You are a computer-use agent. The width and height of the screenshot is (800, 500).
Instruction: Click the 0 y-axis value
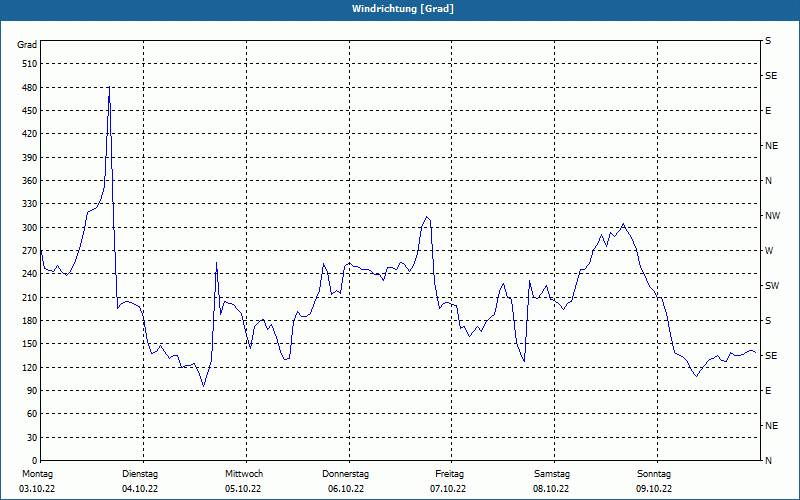pyautogui.click(x=35, y=461)
